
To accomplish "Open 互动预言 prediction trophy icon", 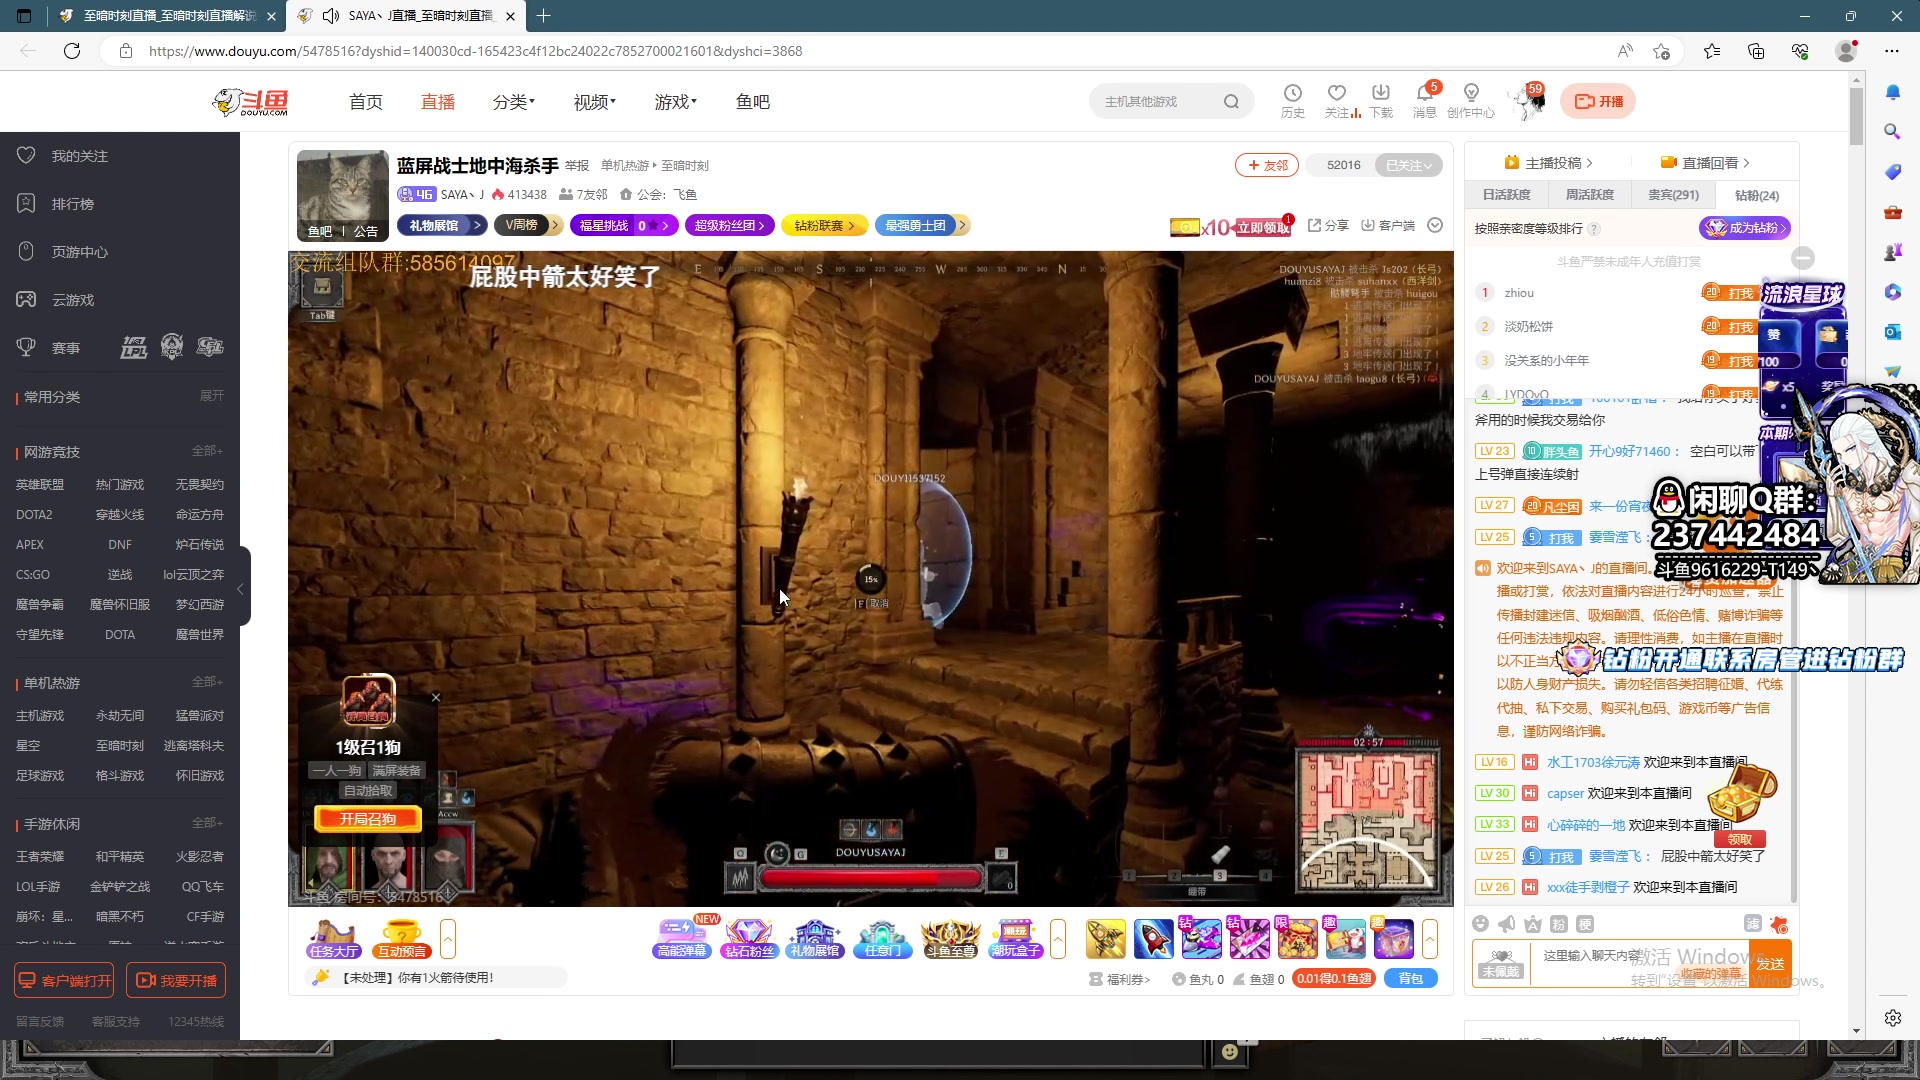I will coord(402,939).
